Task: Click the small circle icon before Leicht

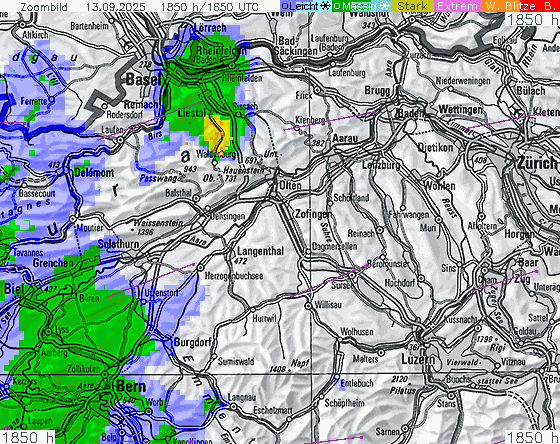Action: pyautogui.click(x=285, y=6)
